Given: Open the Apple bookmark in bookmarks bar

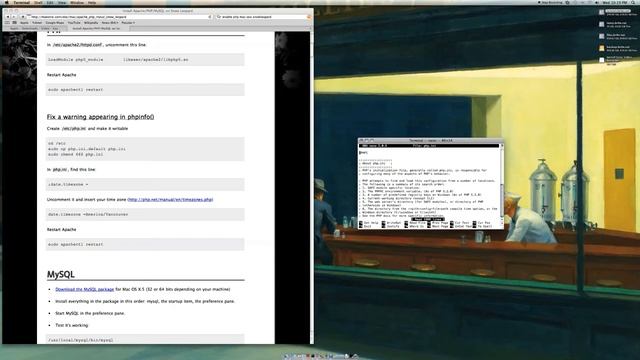Looking at the screenshot, I should tap(24, 23).
